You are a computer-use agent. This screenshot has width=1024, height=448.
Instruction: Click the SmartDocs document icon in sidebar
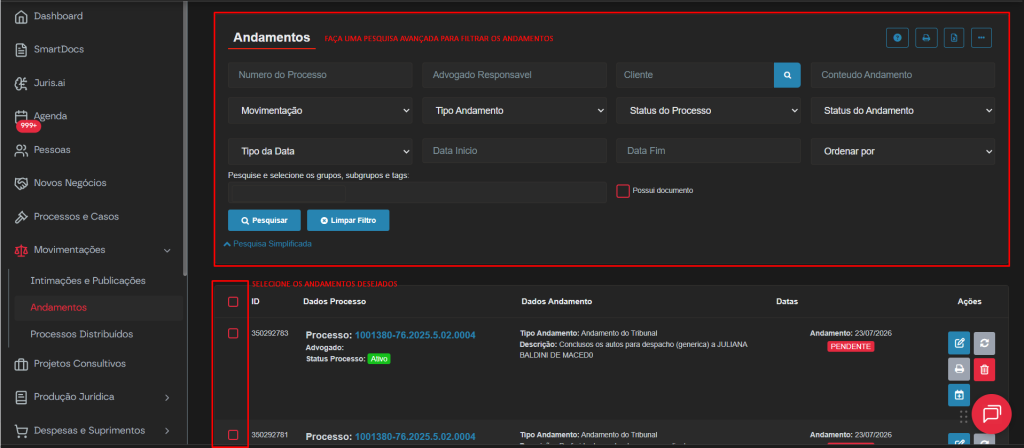(x=21, y=50)
